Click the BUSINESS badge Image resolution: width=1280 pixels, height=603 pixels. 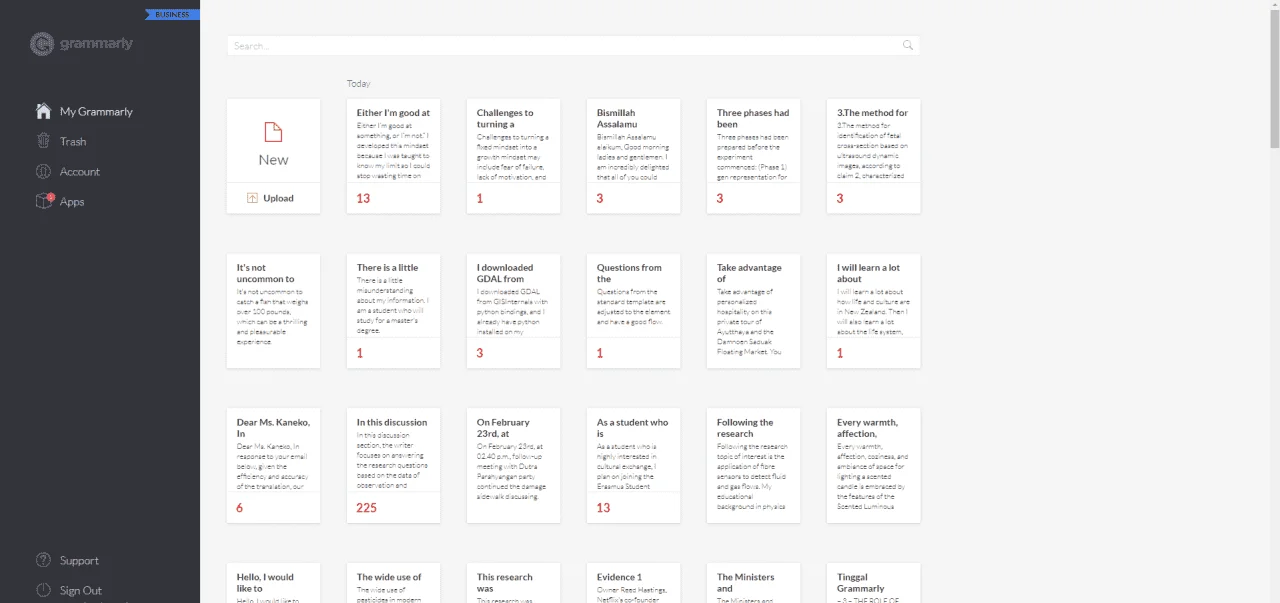coord(172,14)
